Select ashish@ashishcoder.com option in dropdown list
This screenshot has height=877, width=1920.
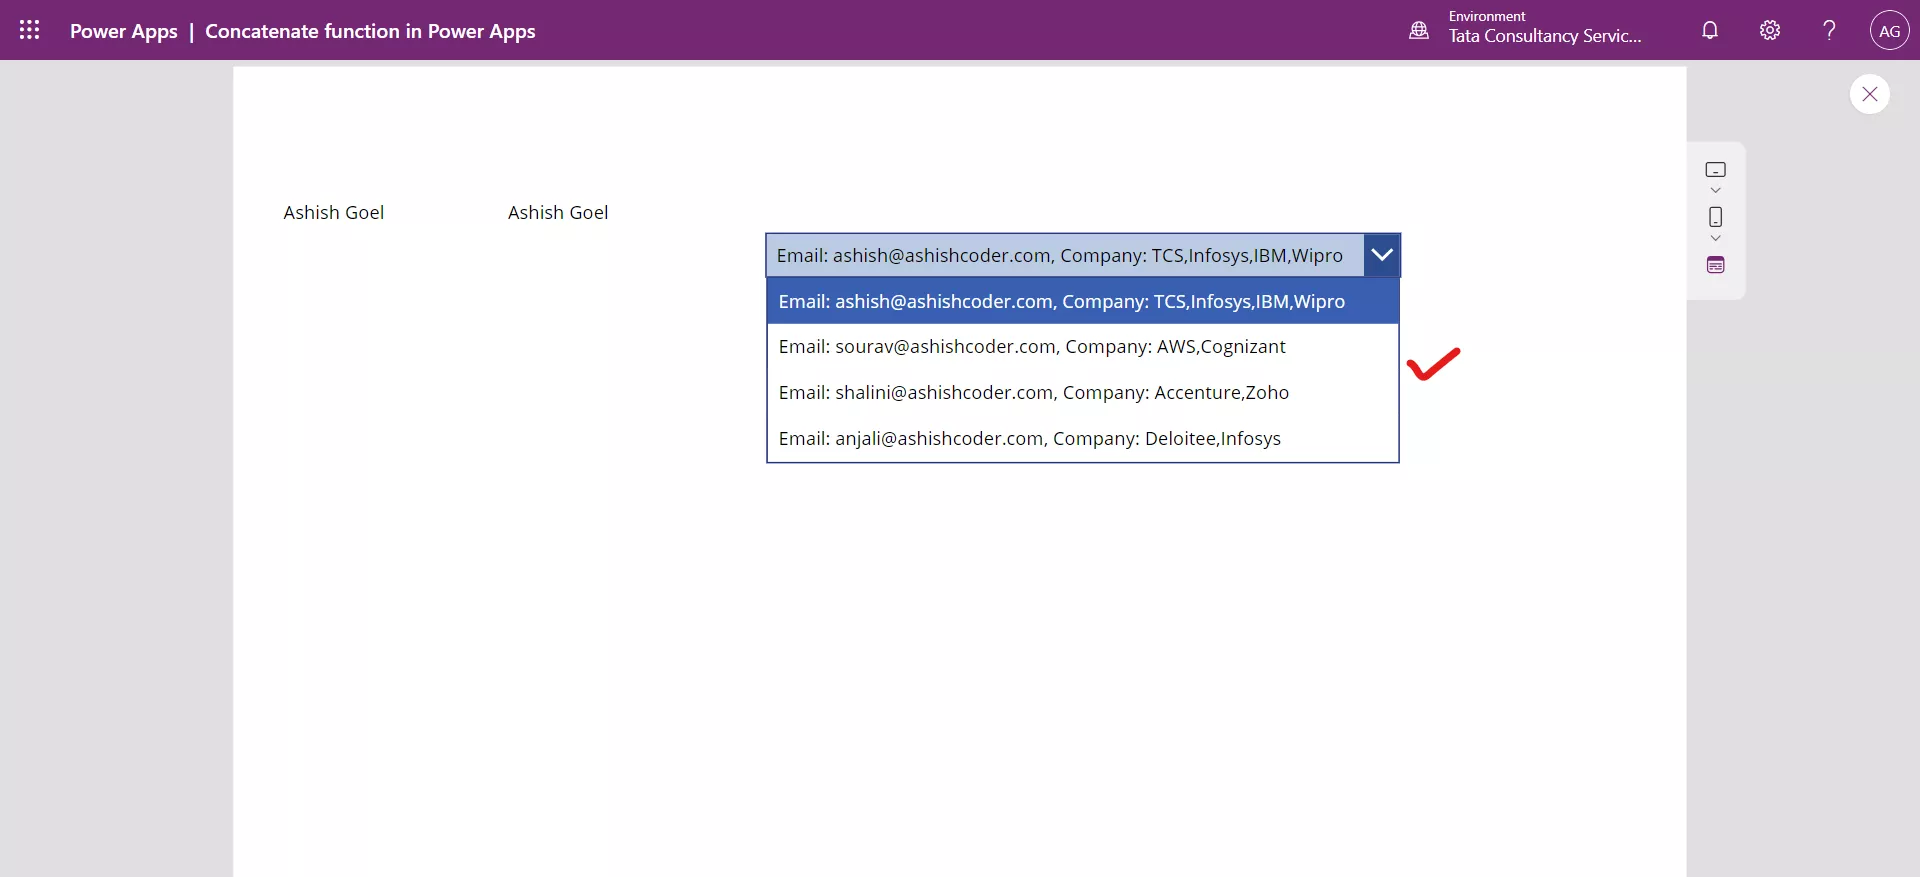1082,301
